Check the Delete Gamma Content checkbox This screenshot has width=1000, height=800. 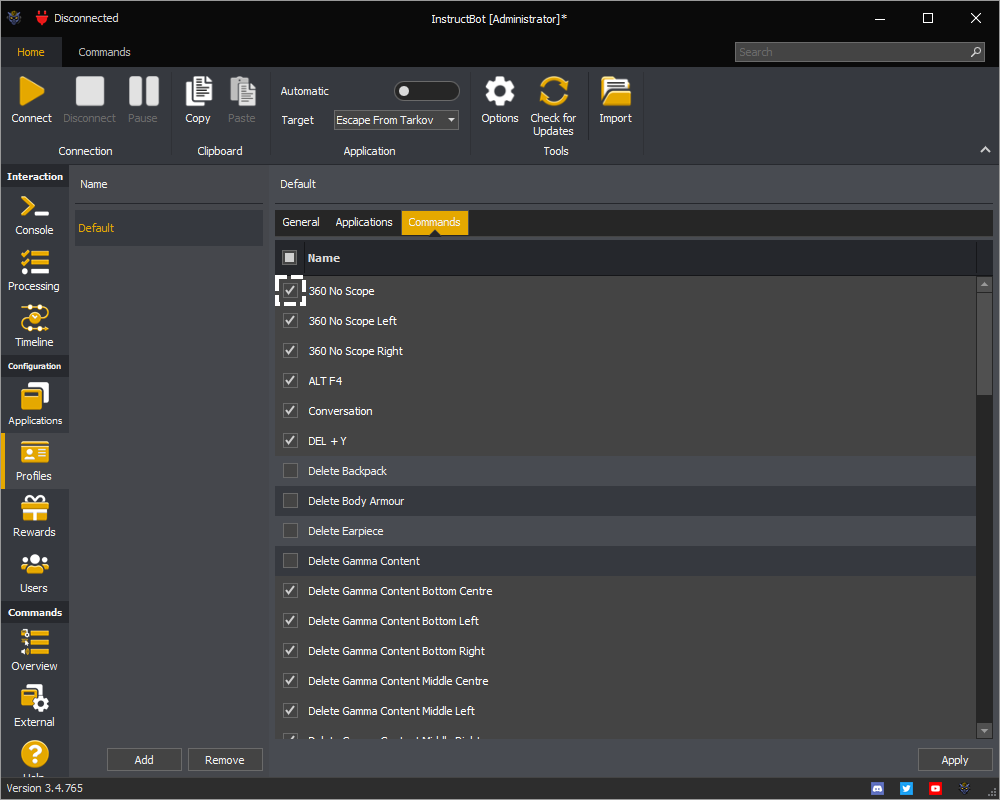[x=290, y=561]
